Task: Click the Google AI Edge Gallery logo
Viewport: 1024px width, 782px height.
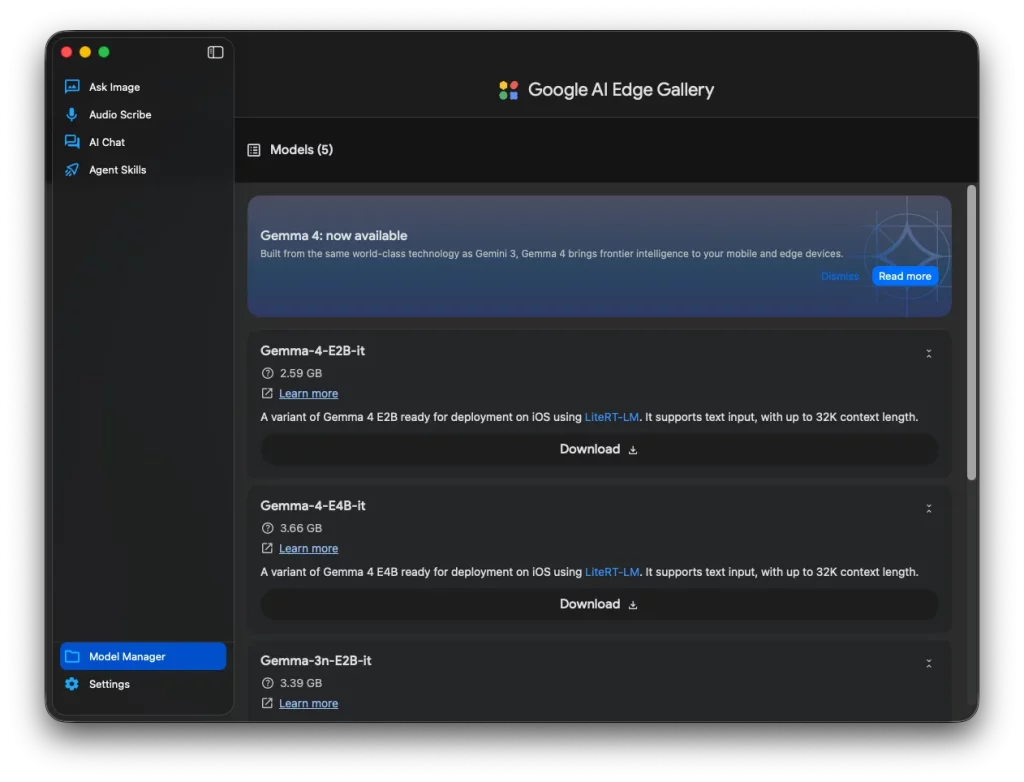Action: point(509,90)
